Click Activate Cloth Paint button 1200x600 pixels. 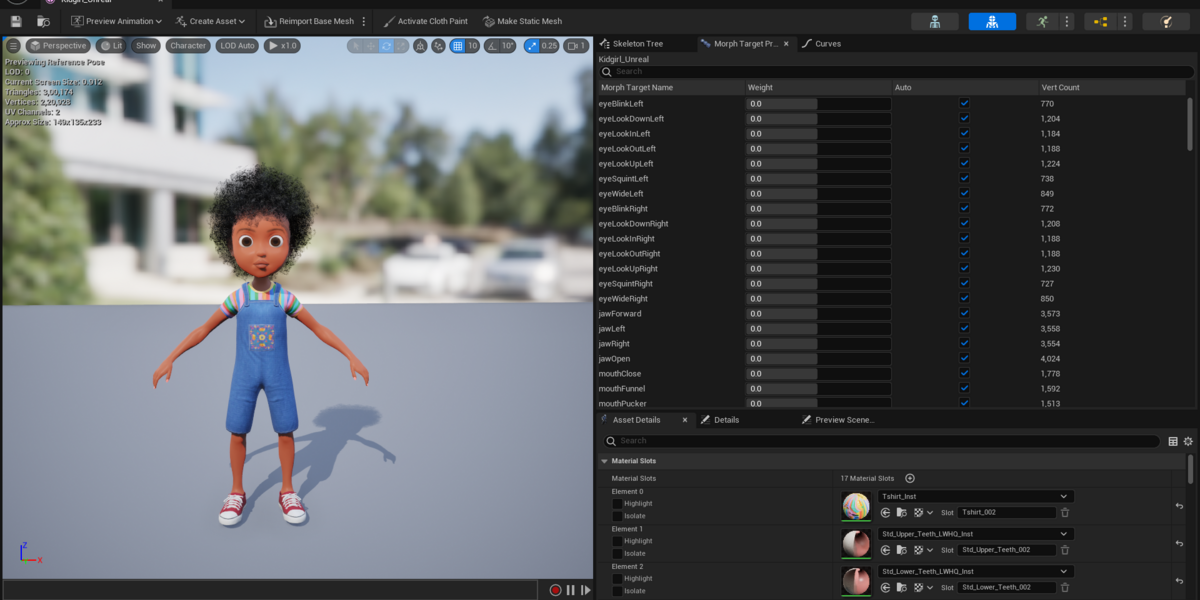point(425,21)
